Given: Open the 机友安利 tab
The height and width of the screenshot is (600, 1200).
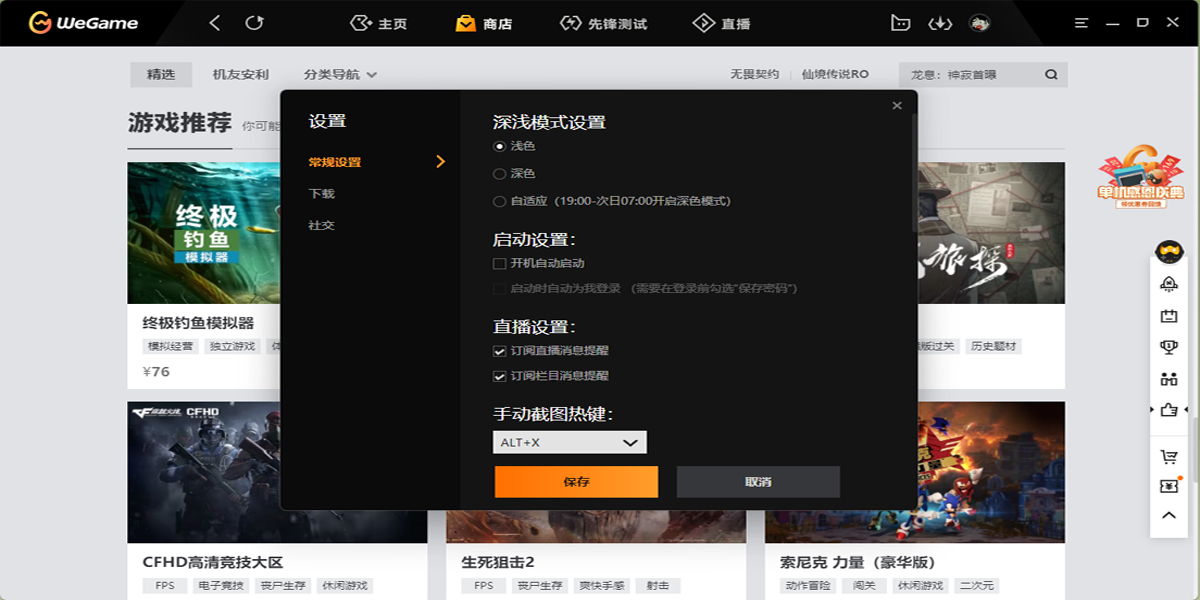Looking at the screenshot, I should (x=241, y=74).
